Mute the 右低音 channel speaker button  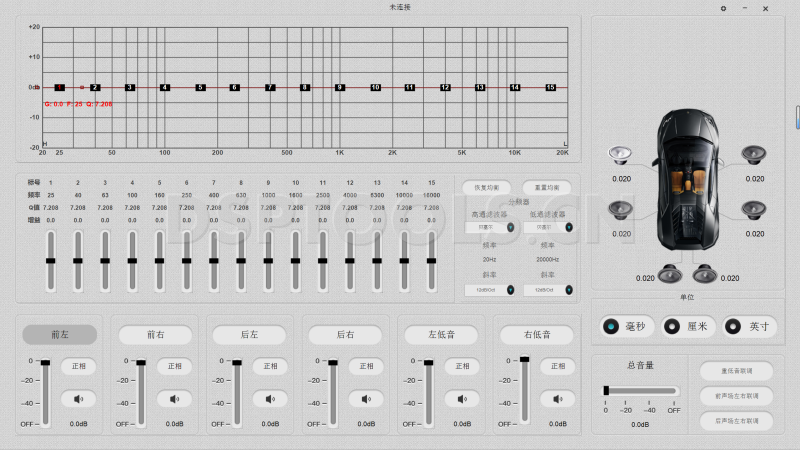[x=556, y=399]
